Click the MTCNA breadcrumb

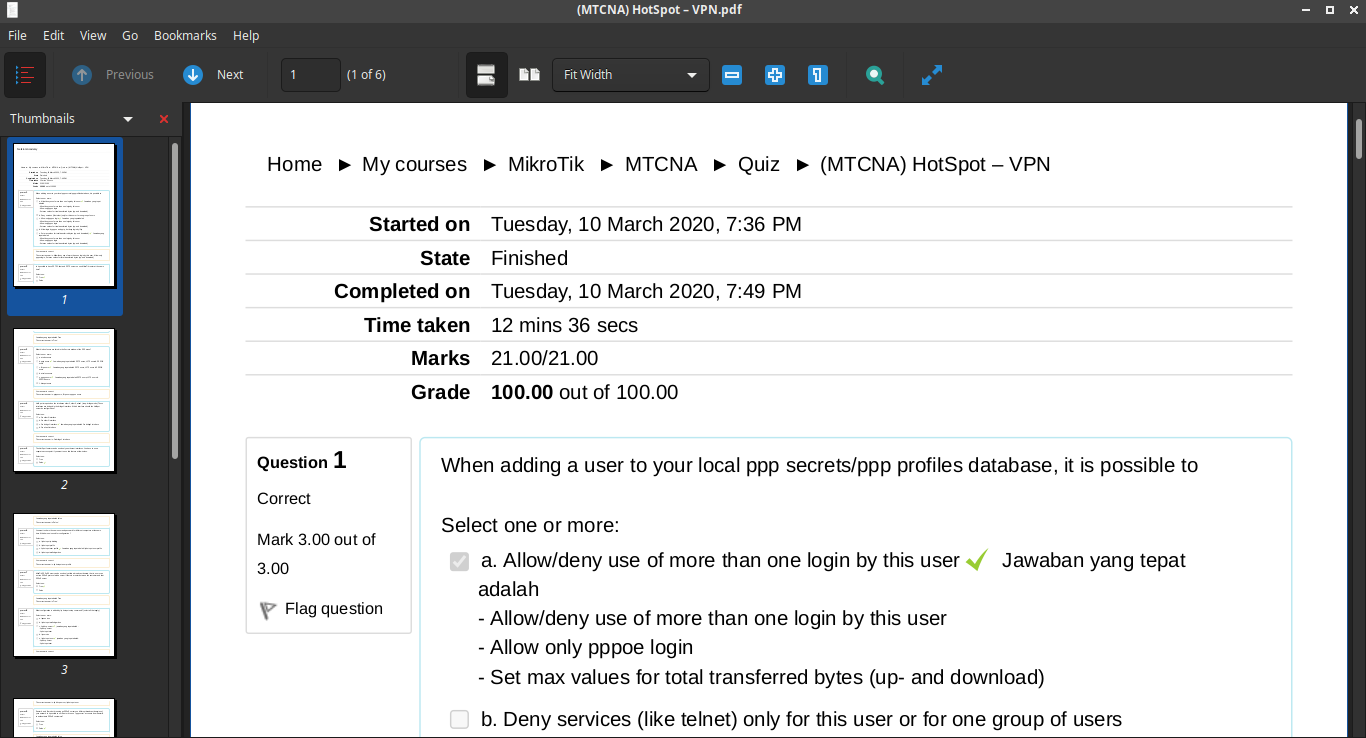pyautogui.click(x=661, y=164)
